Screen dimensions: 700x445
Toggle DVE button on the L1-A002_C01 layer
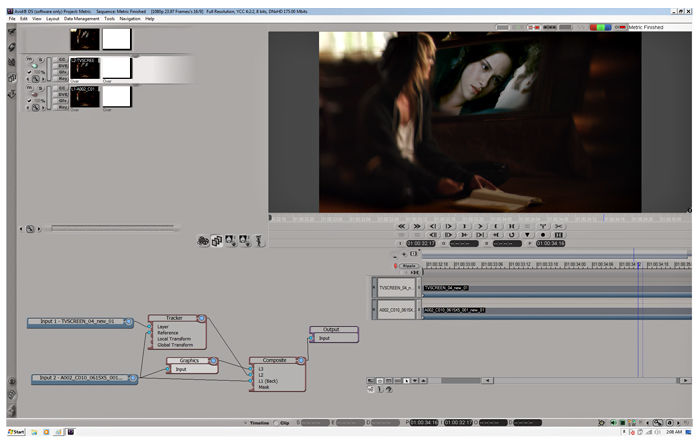62,95
